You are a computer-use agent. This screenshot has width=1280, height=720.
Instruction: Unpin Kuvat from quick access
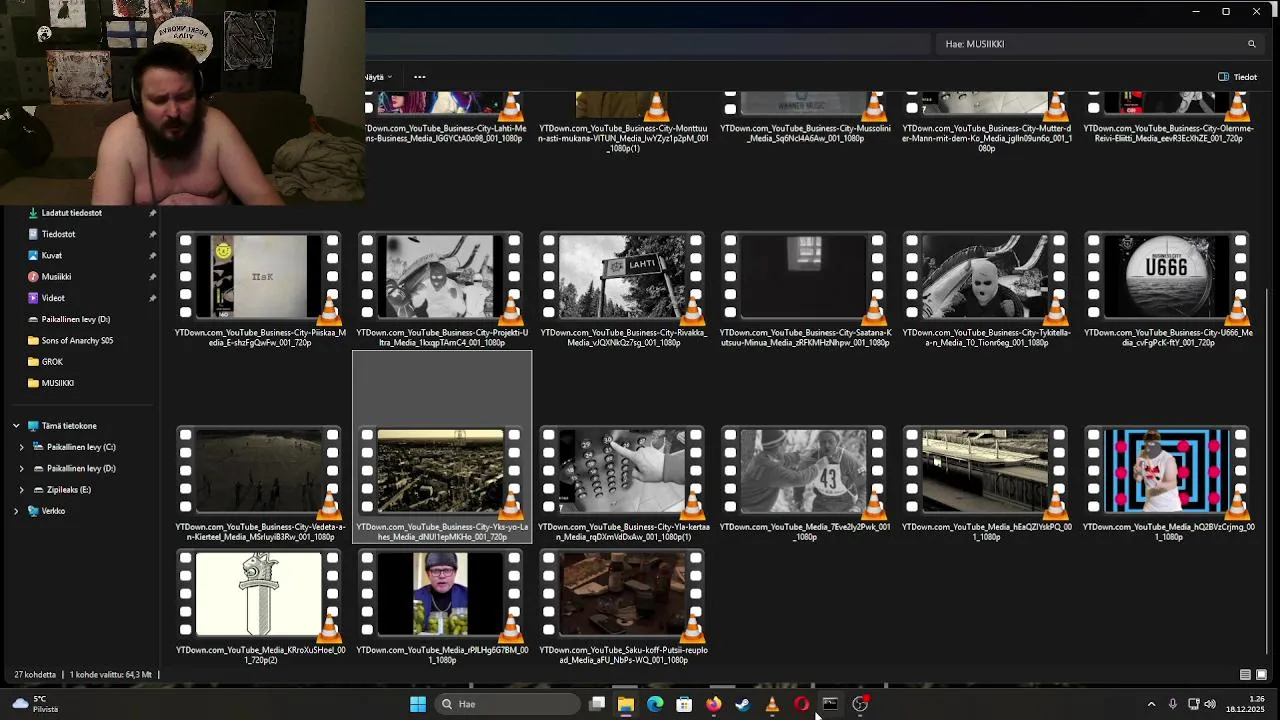153,255
